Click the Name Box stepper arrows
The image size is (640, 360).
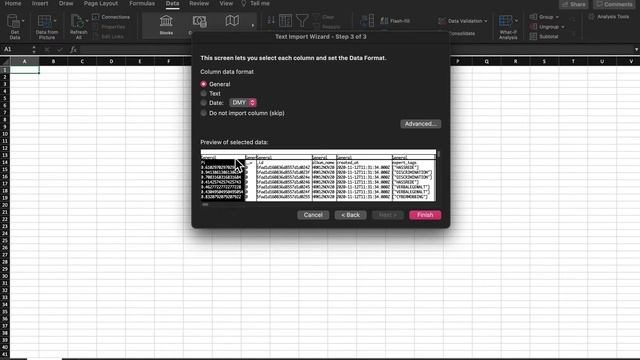[33, 49]
